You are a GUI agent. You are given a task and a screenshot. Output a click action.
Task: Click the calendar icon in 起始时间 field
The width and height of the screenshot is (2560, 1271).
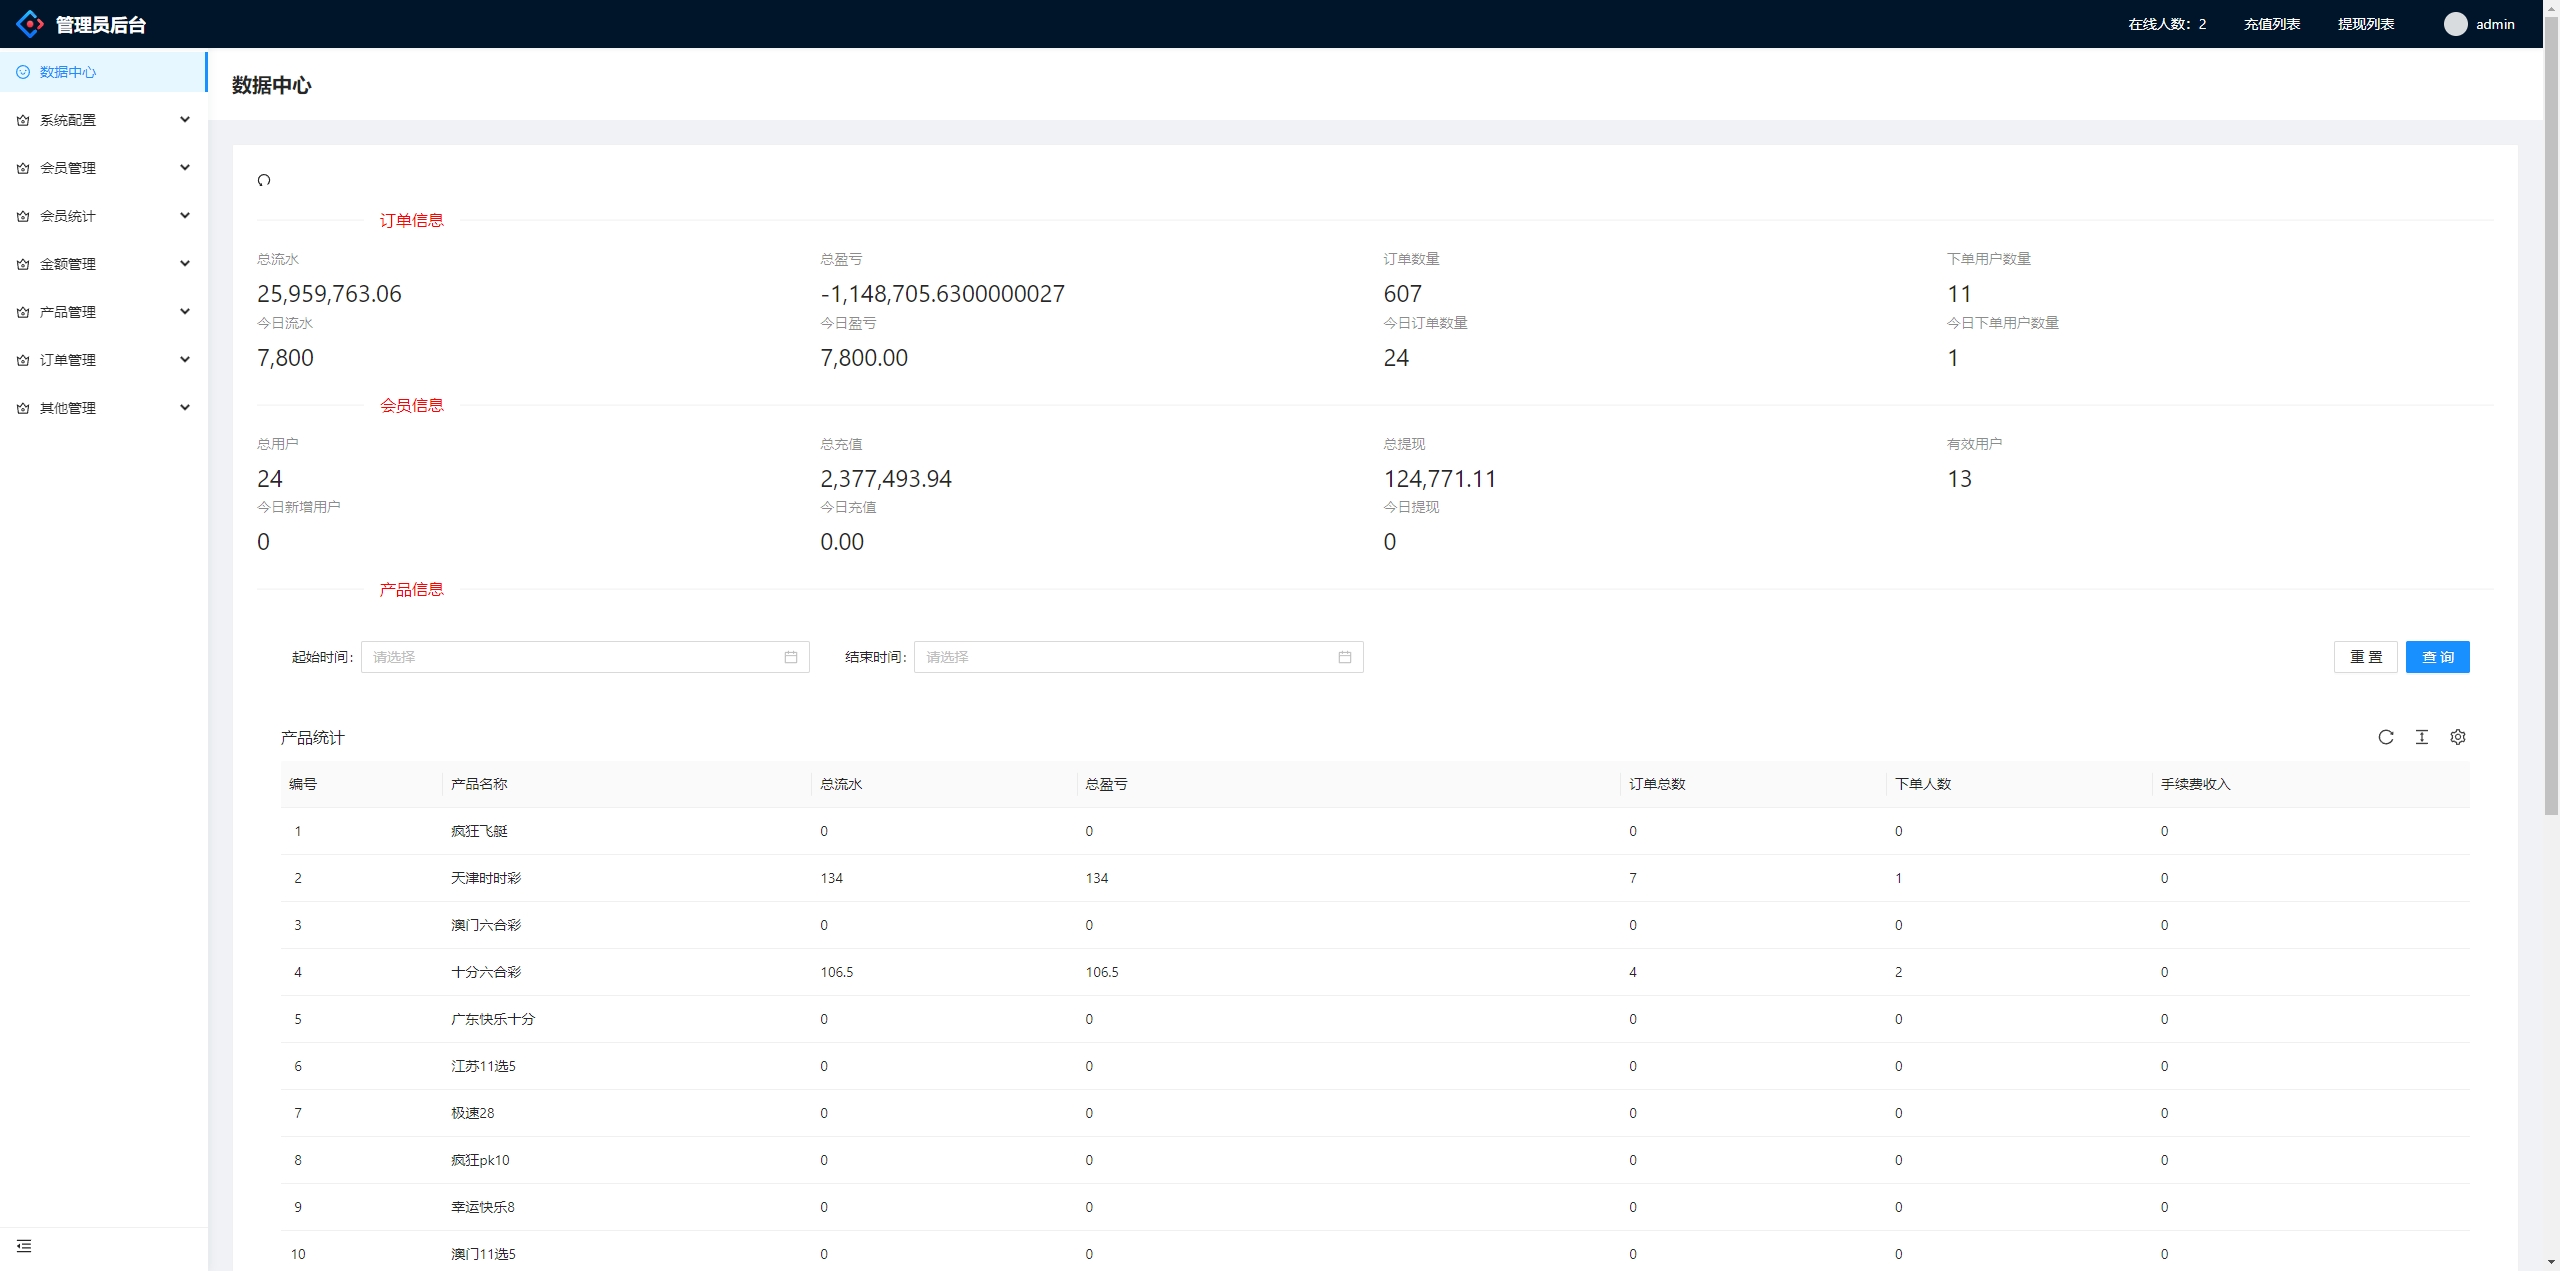(x=790, y=657)
